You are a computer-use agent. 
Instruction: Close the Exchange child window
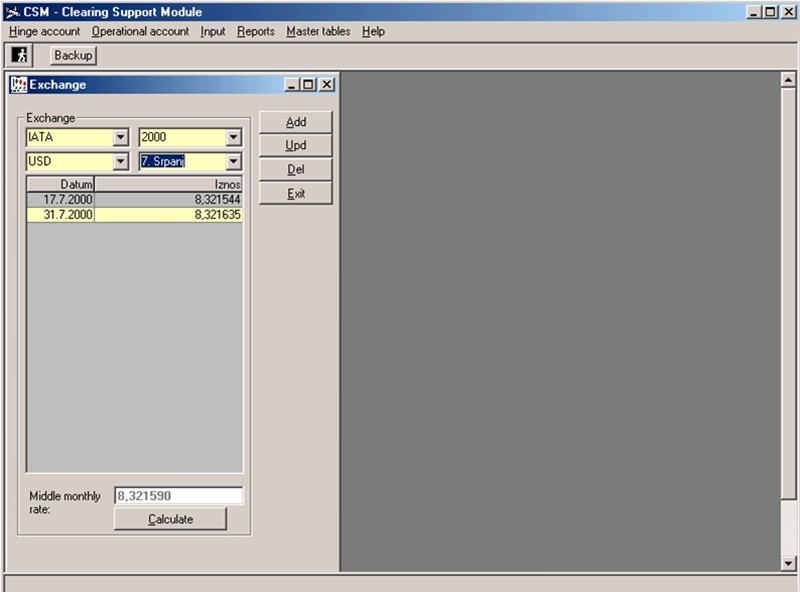coord(327,85)
